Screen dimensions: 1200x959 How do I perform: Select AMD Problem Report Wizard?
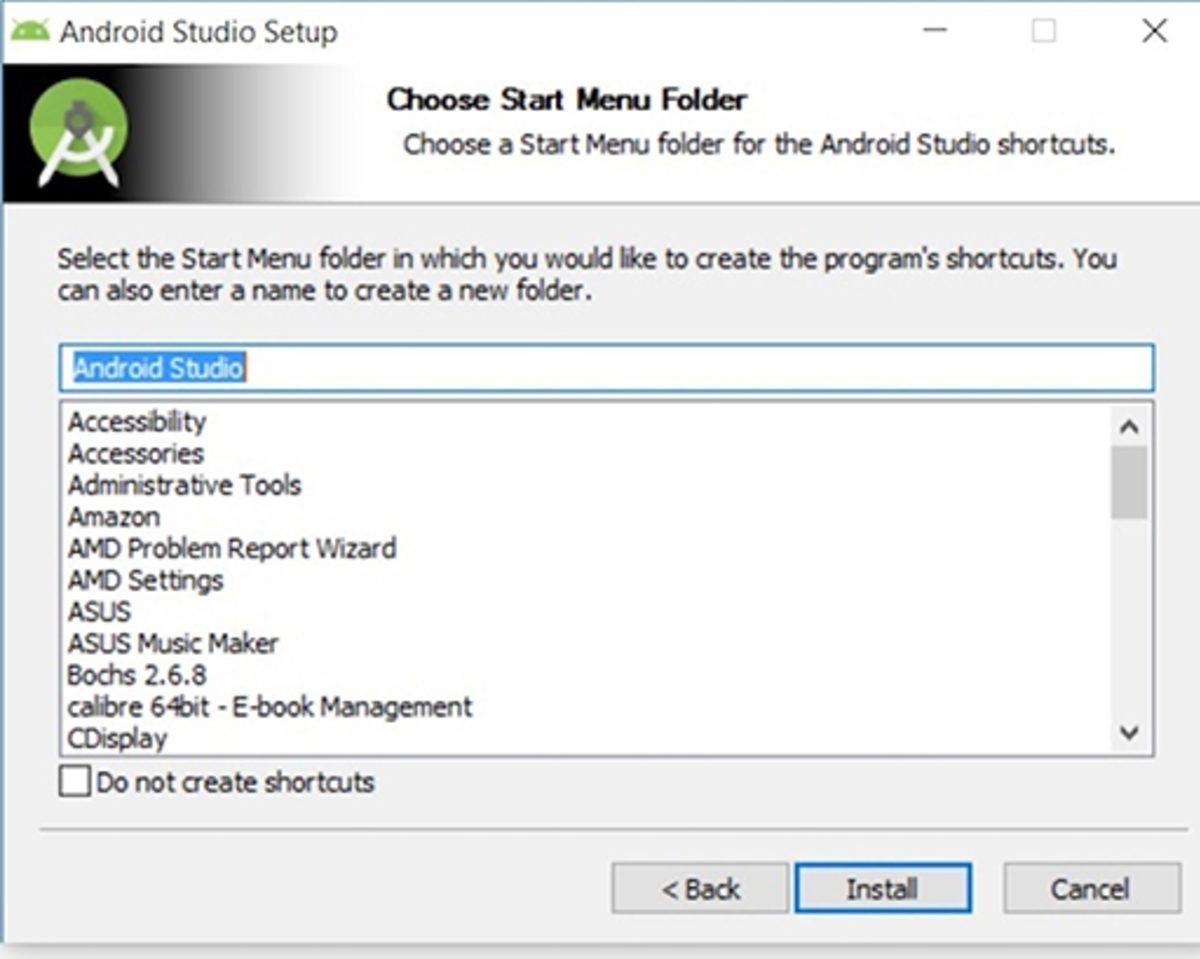(x=230, y=549)
